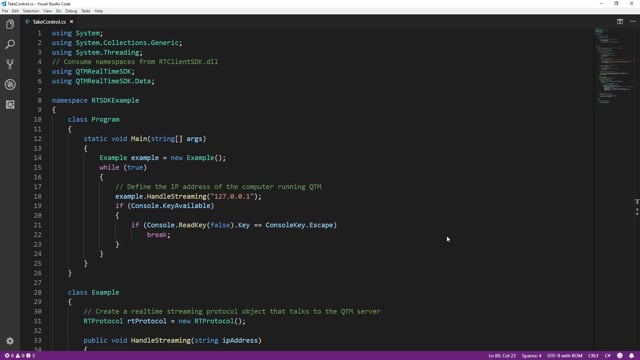This screenshot has height=360, width=640.
Task: Open the Debug menu
Action: pyautogui.click(x=71, y=11)
